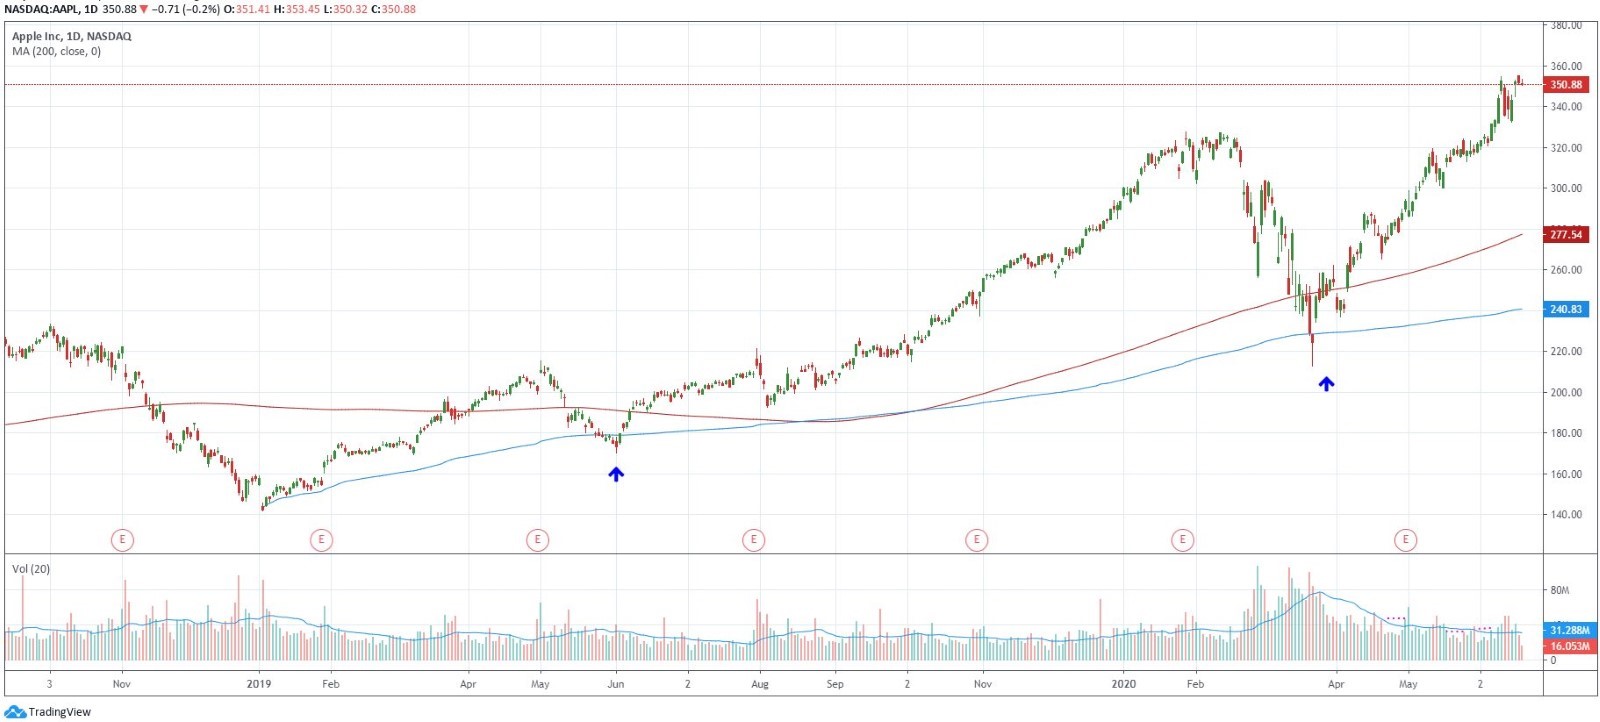Click the 2019 year label on time axis

pos(259,684)
